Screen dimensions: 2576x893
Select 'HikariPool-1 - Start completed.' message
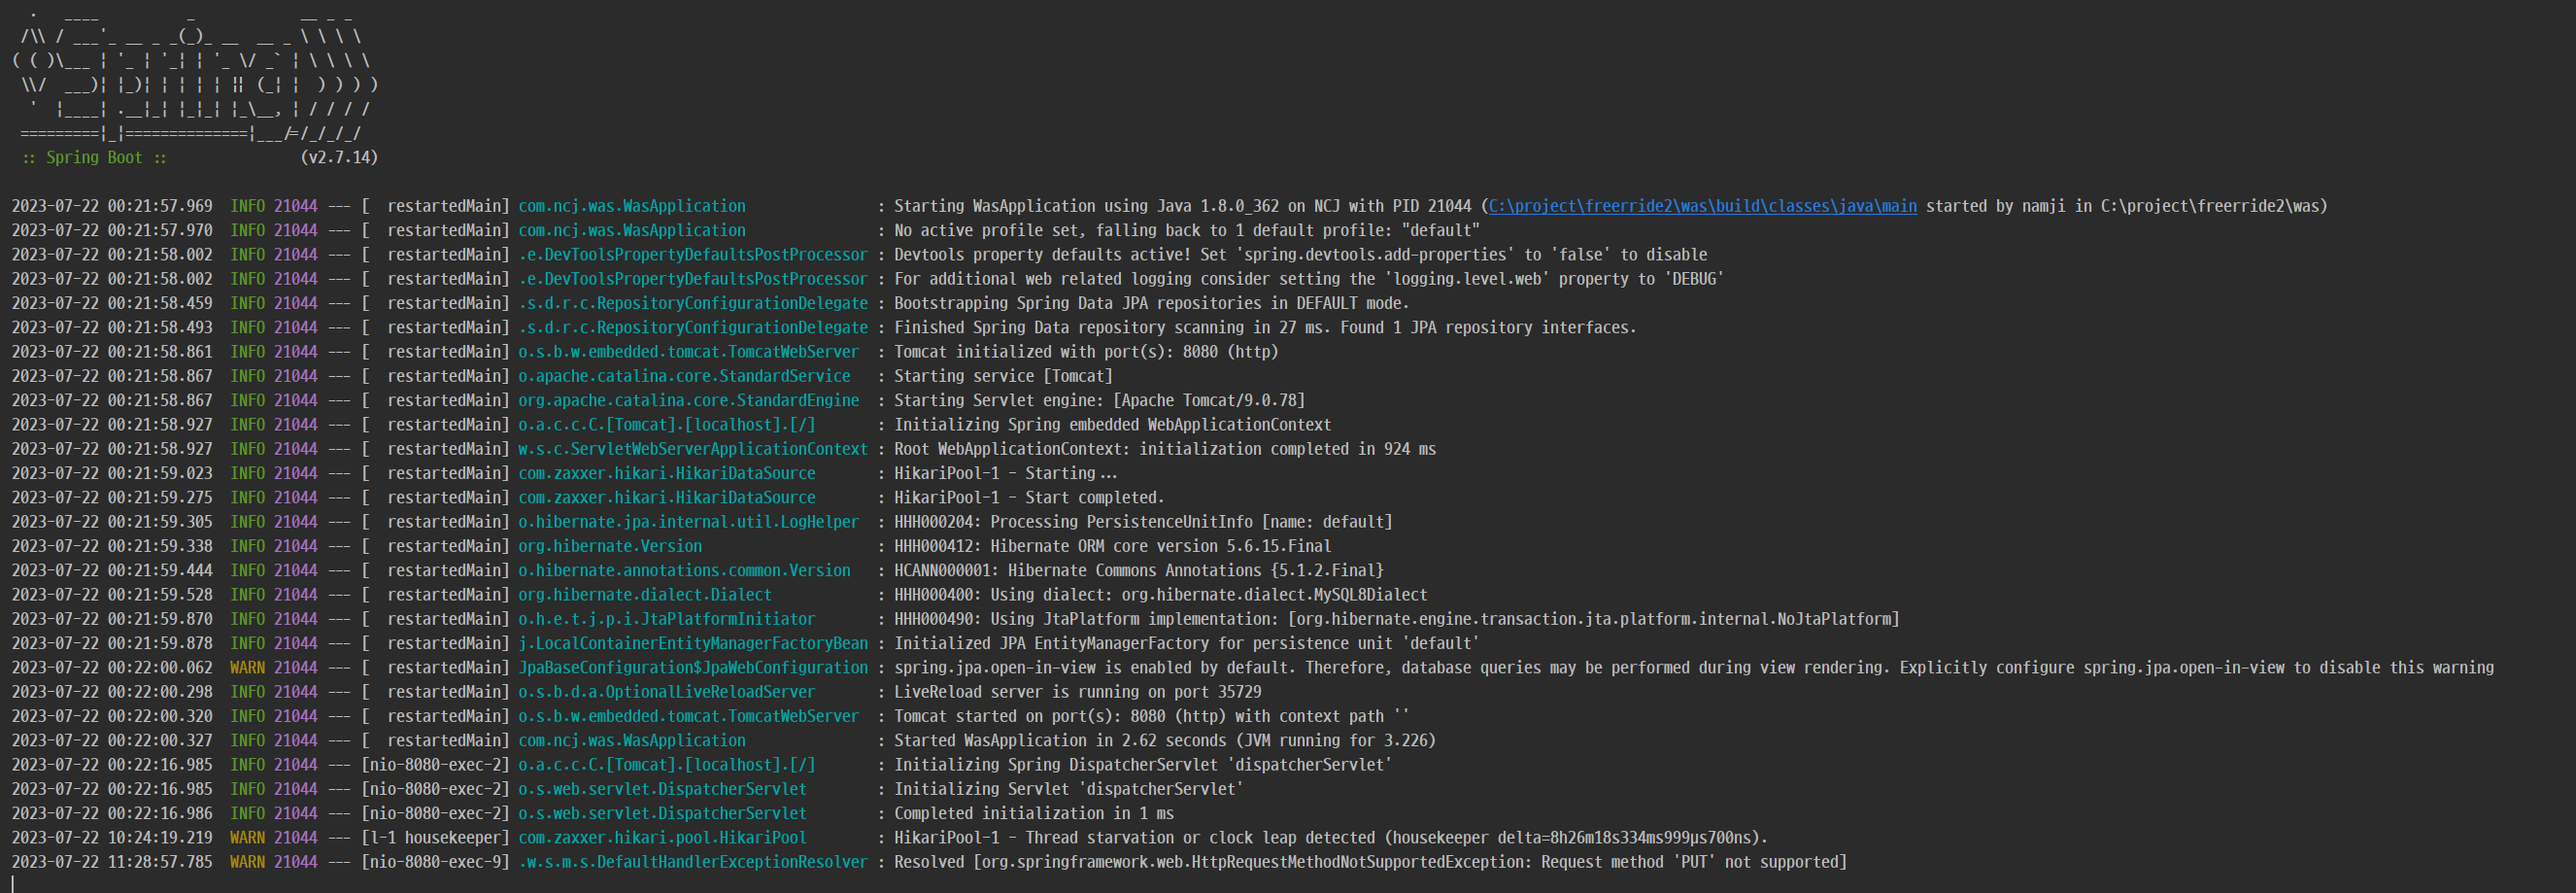(x=1029, y=498)
